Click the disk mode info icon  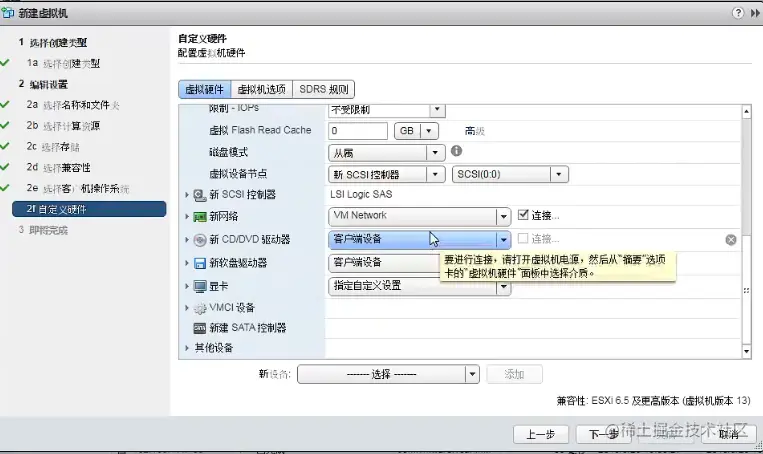456,151
